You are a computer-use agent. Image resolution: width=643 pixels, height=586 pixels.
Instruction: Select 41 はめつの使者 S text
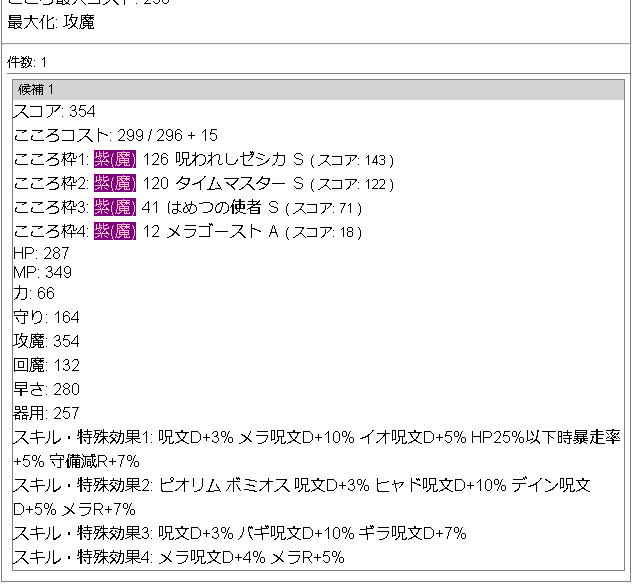pos(210,207)
